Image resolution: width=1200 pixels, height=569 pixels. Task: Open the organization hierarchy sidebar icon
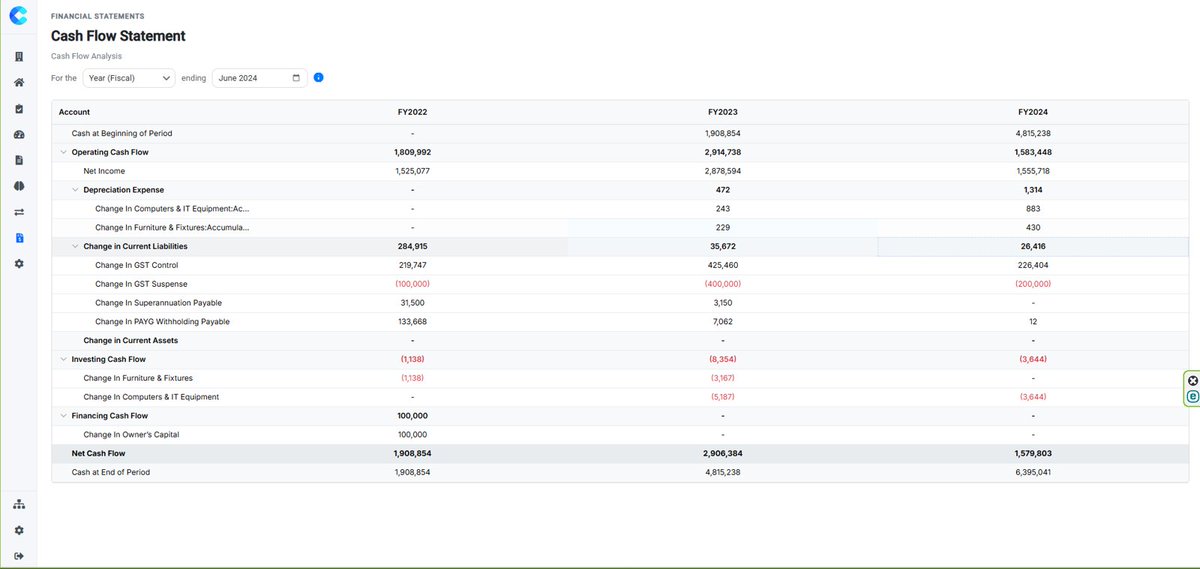click(18, 504)
